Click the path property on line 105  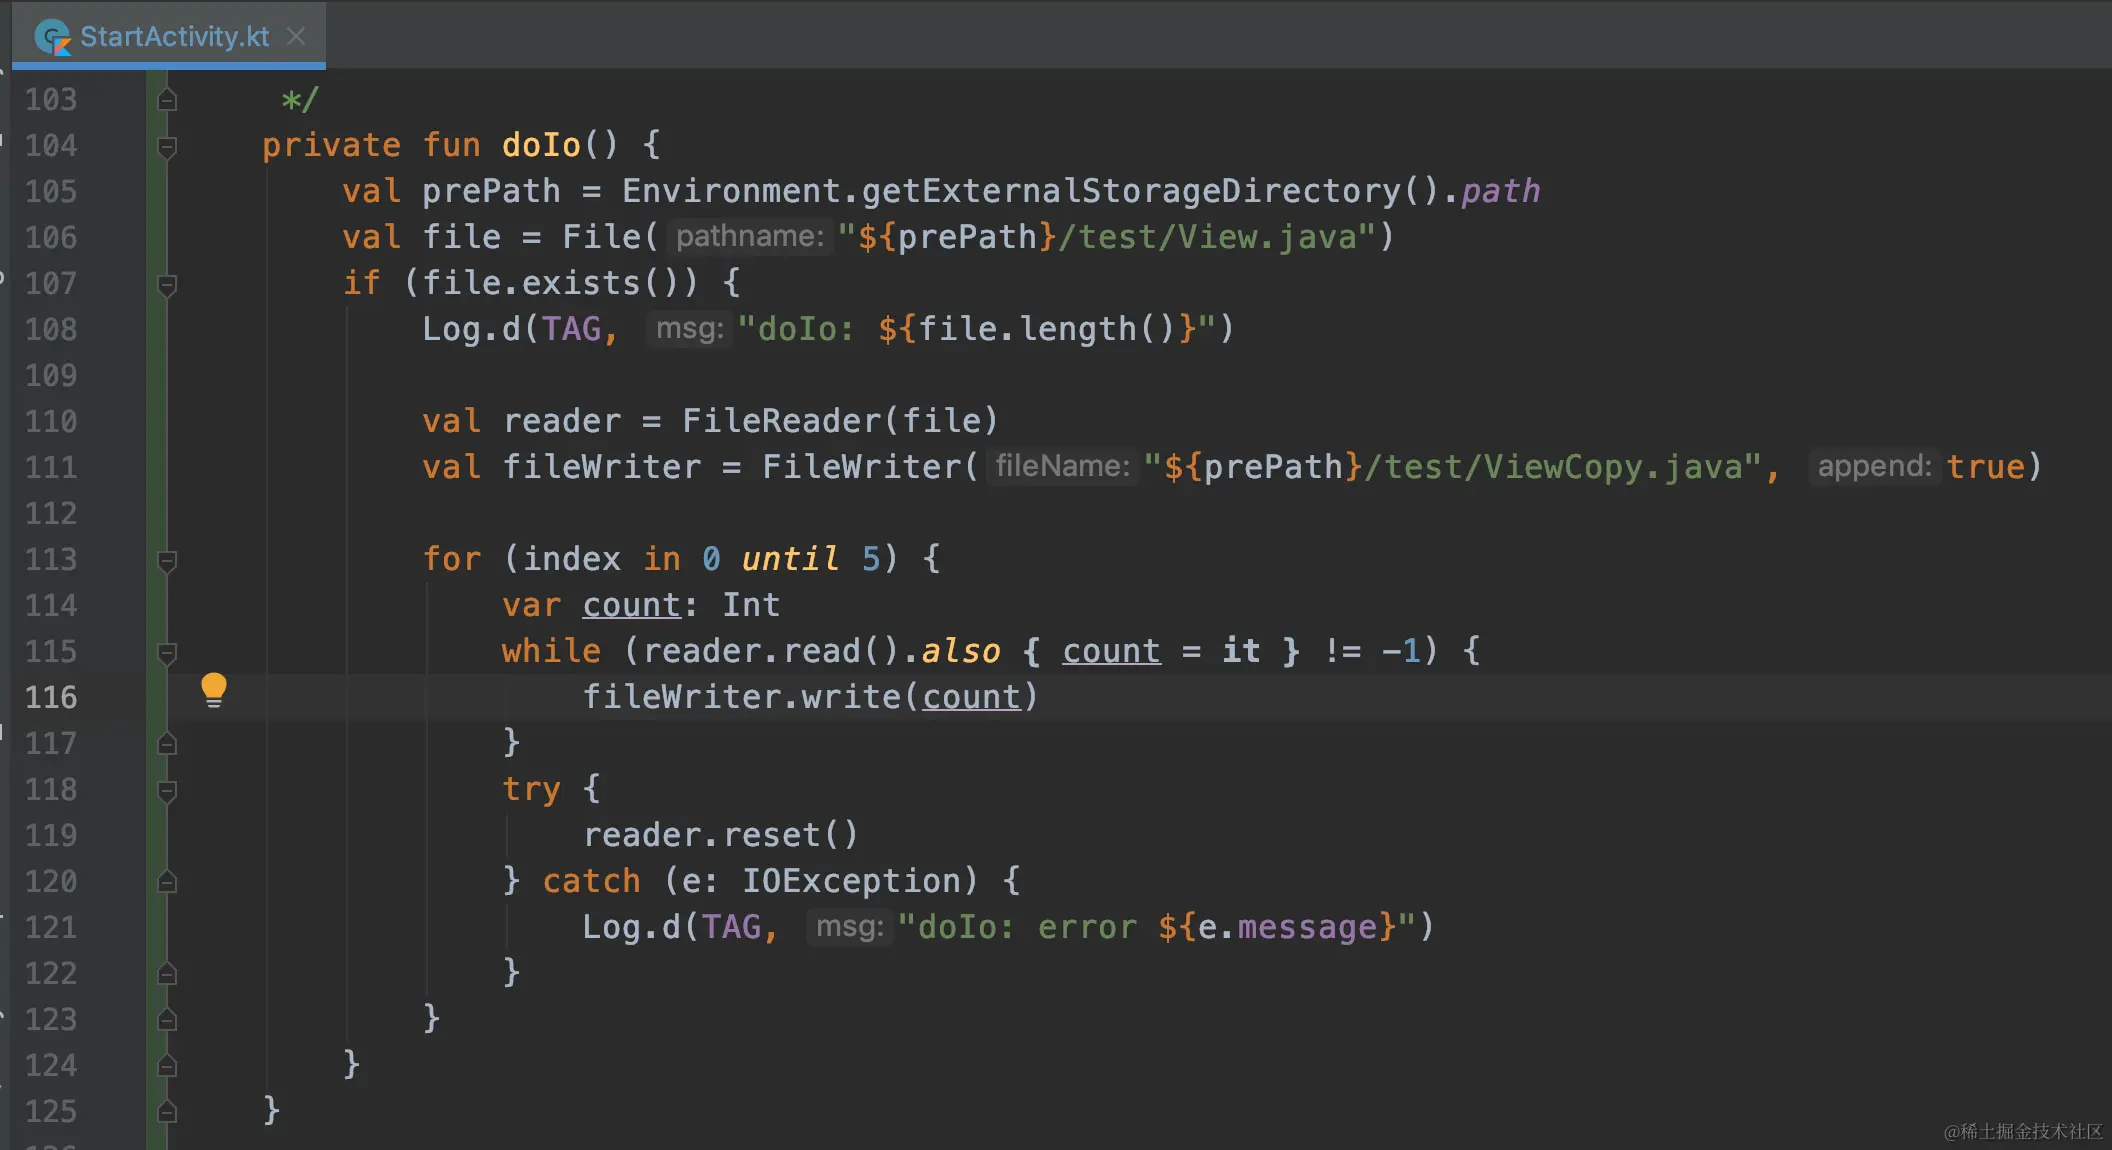tap(1500, 191)
